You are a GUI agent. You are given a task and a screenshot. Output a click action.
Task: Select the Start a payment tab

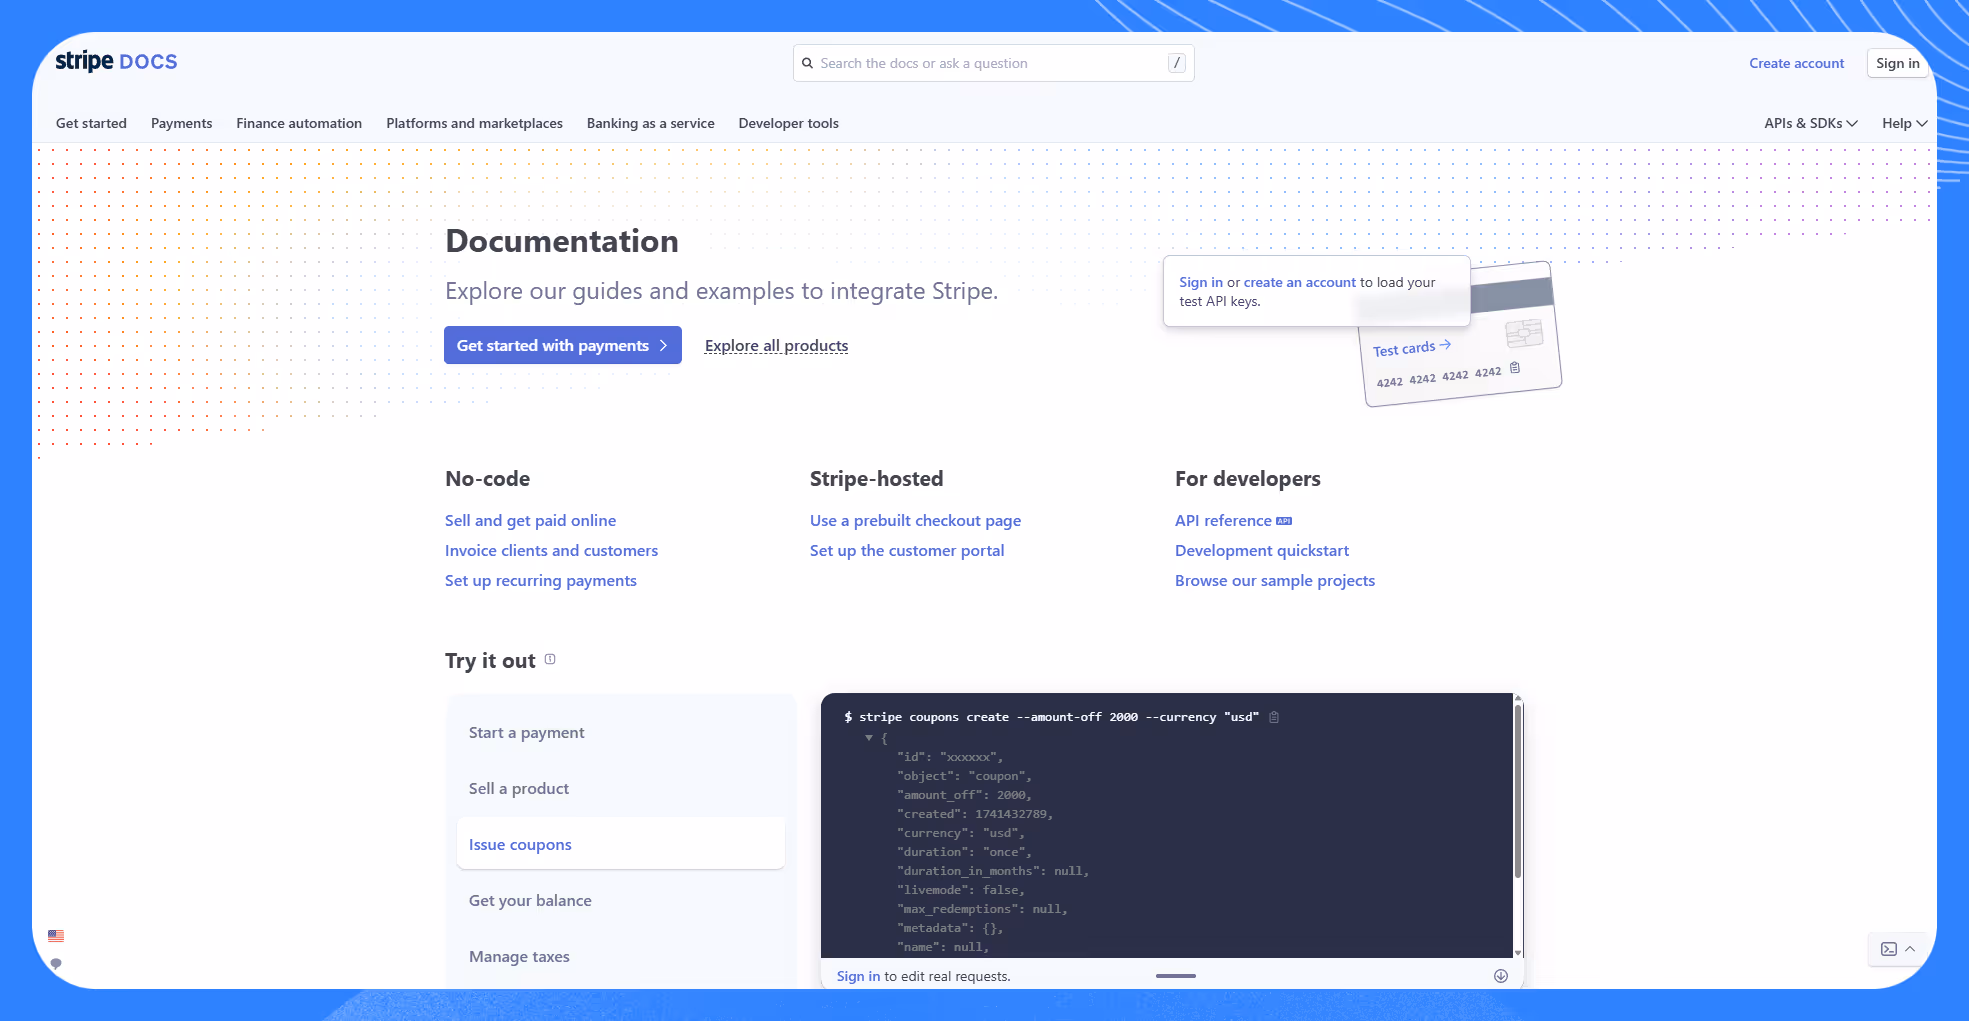[x=621, y=732]
